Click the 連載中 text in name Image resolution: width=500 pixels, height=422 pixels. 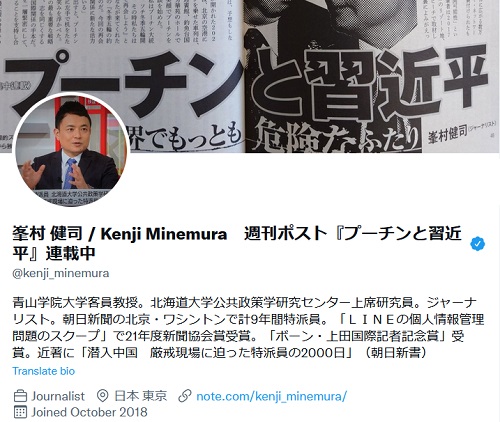(71, 253)
